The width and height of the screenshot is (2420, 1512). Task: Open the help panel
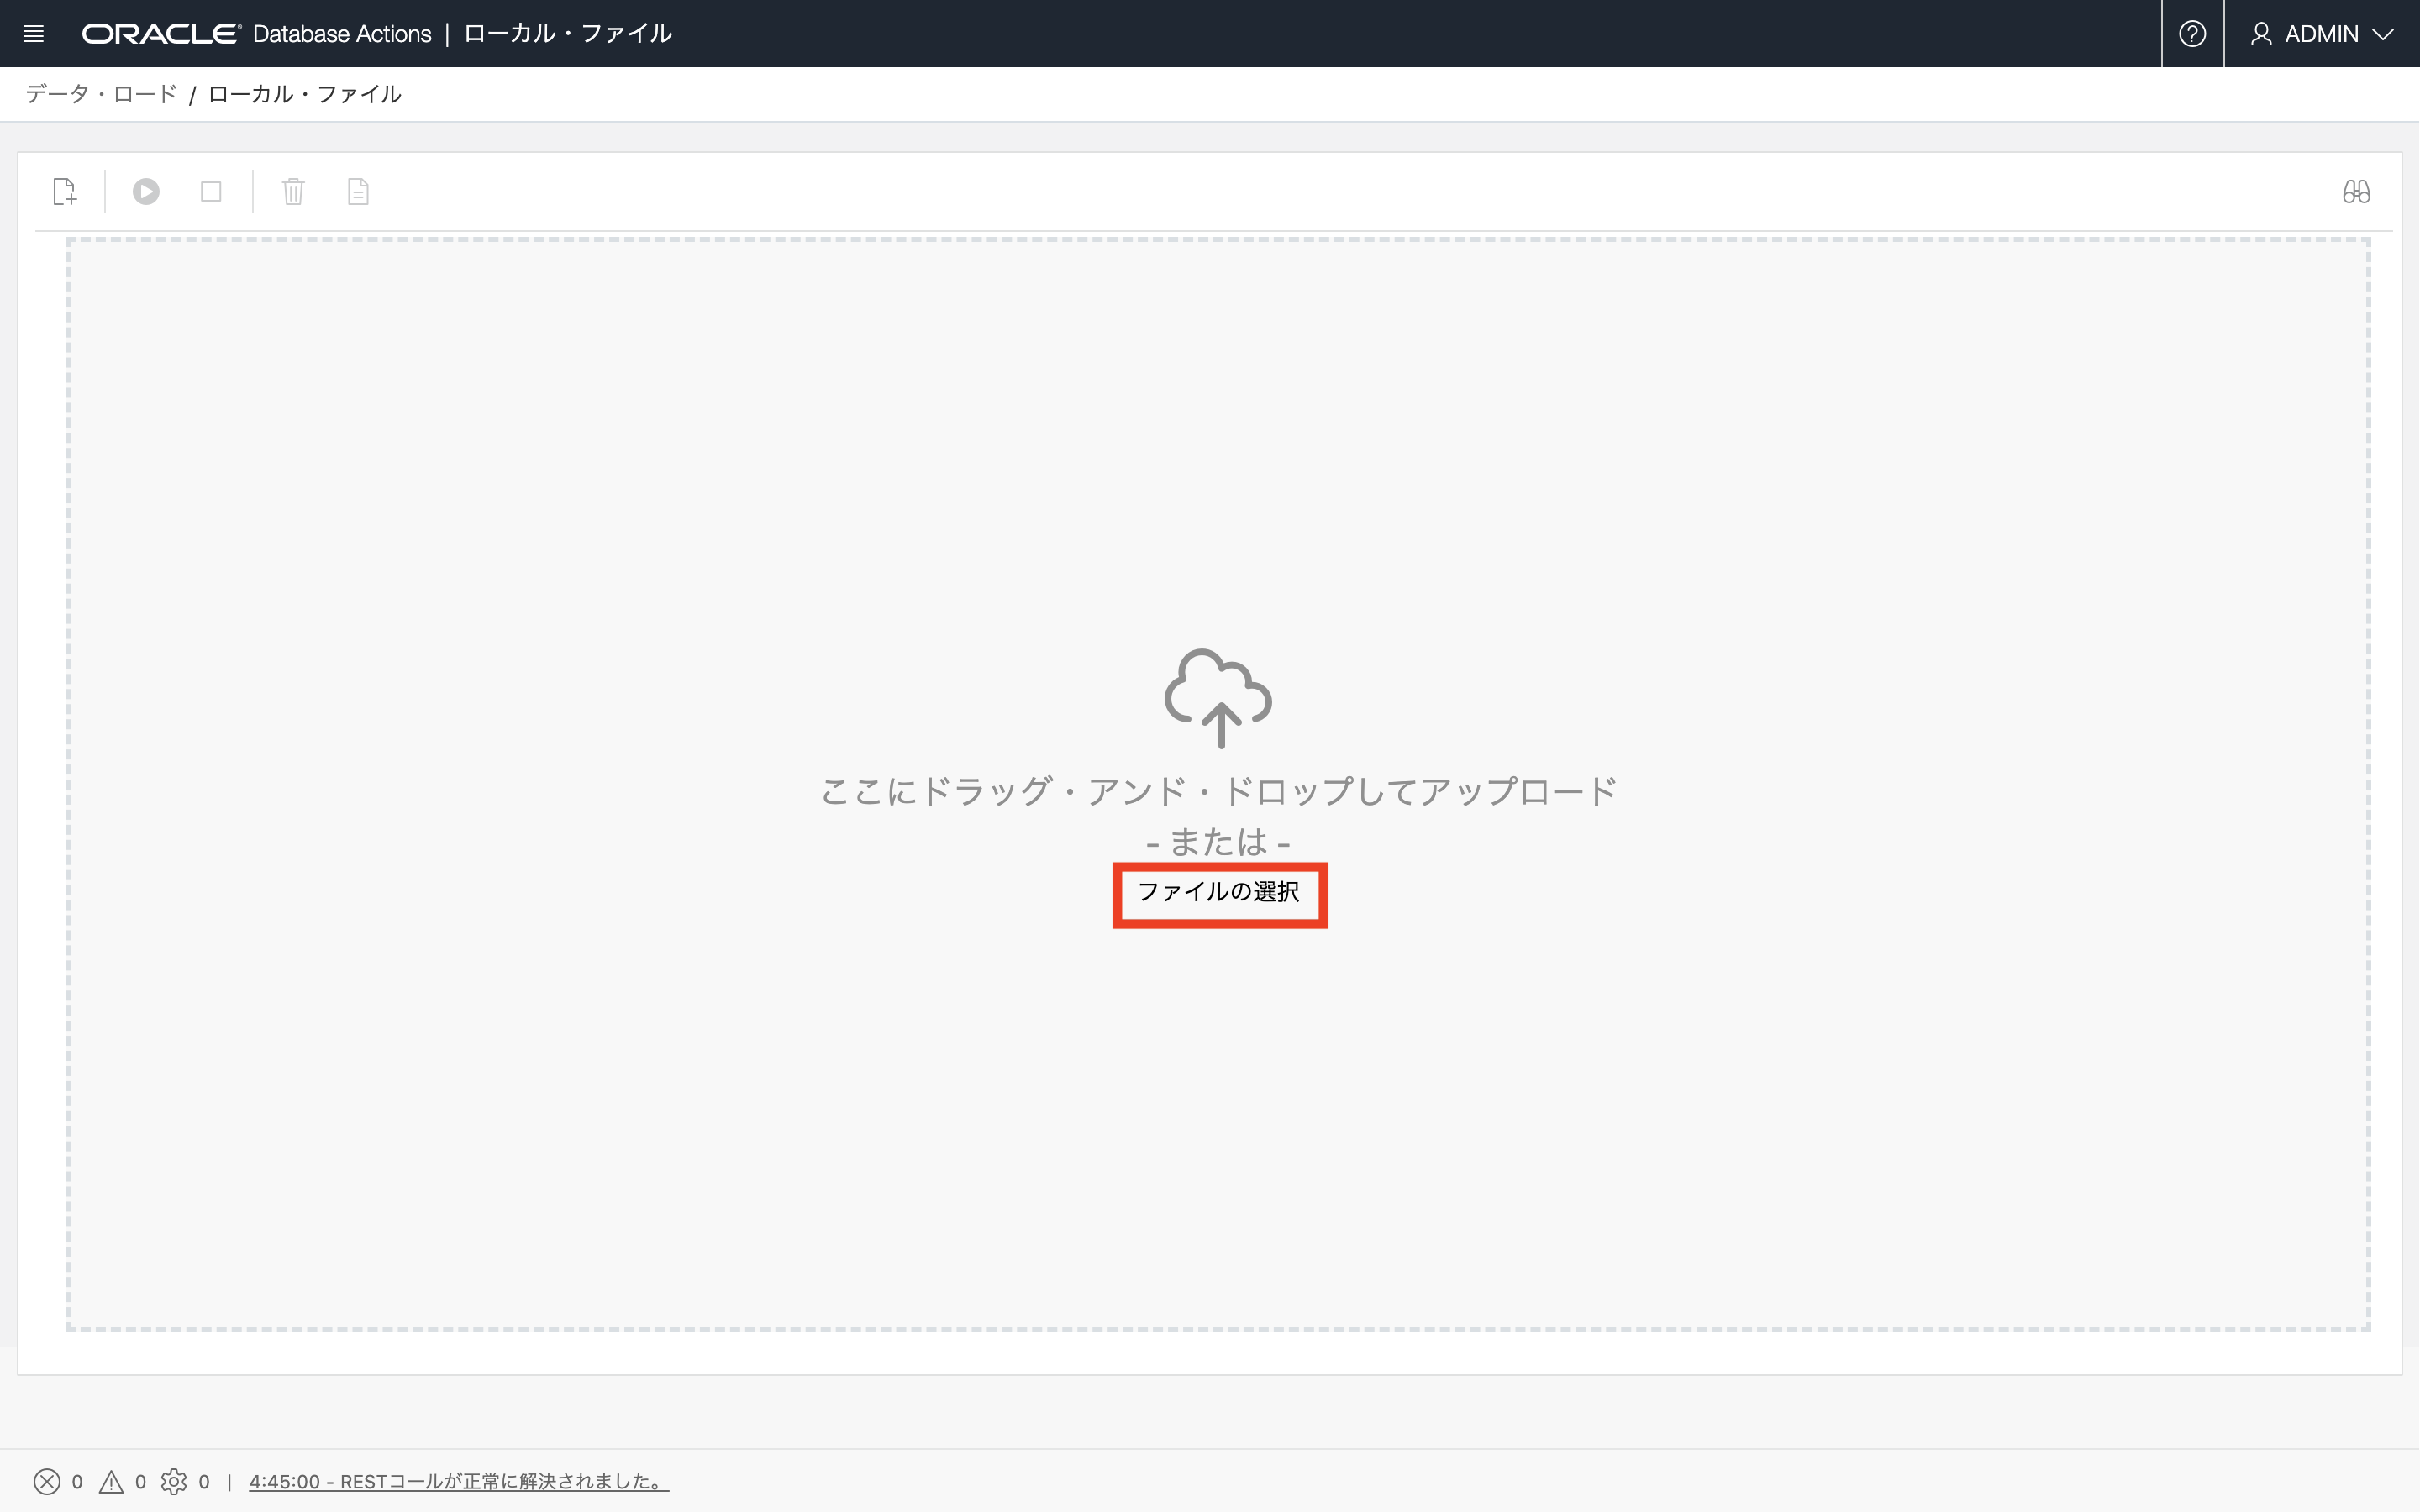coord(2192,33)
